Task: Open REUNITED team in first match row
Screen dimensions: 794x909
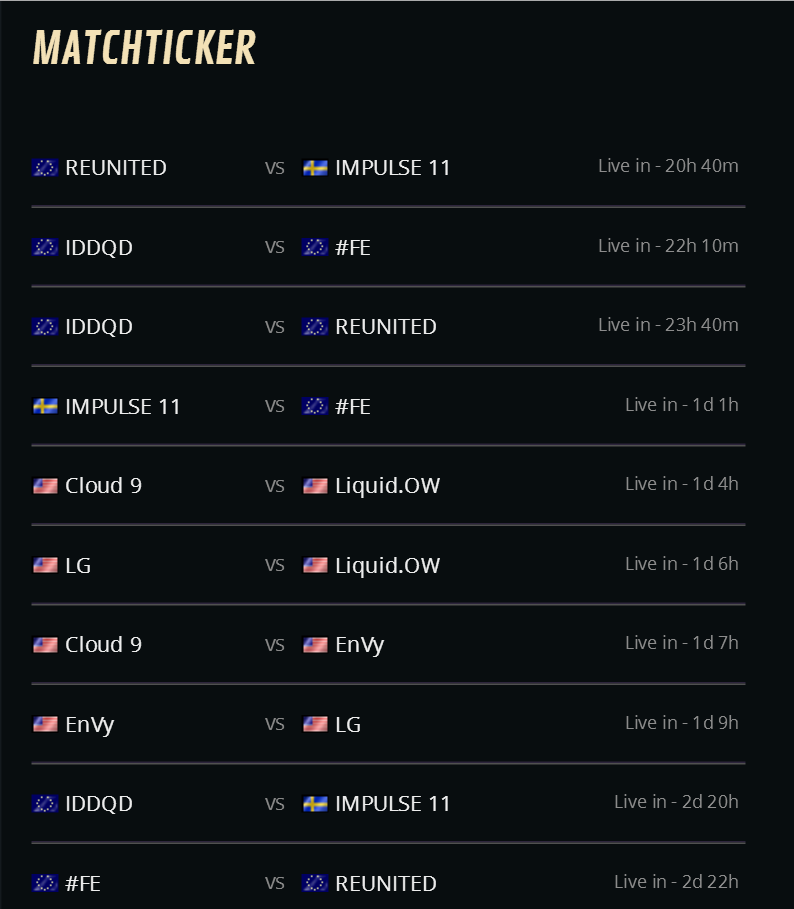Action: pyautogui.click(x=116, y=168)
